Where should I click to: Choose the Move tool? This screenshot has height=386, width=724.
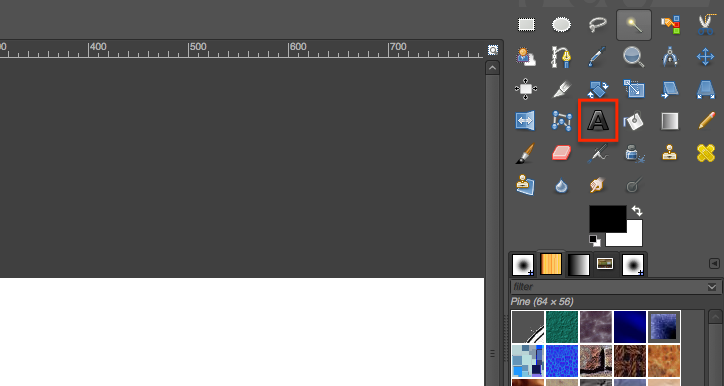tap(706, 57)
